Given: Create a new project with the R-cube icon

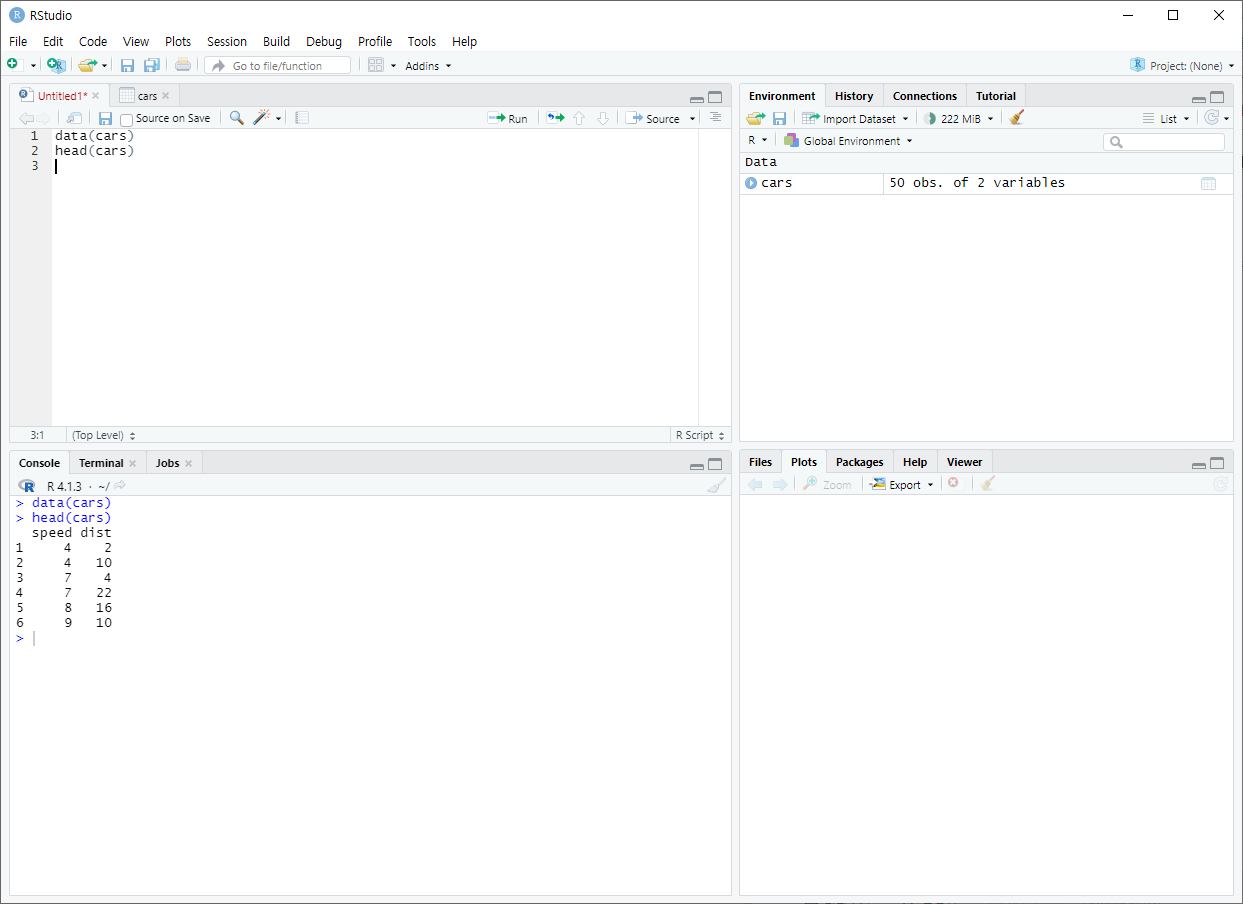Looking at the screenshot, I should pos(56,65).
